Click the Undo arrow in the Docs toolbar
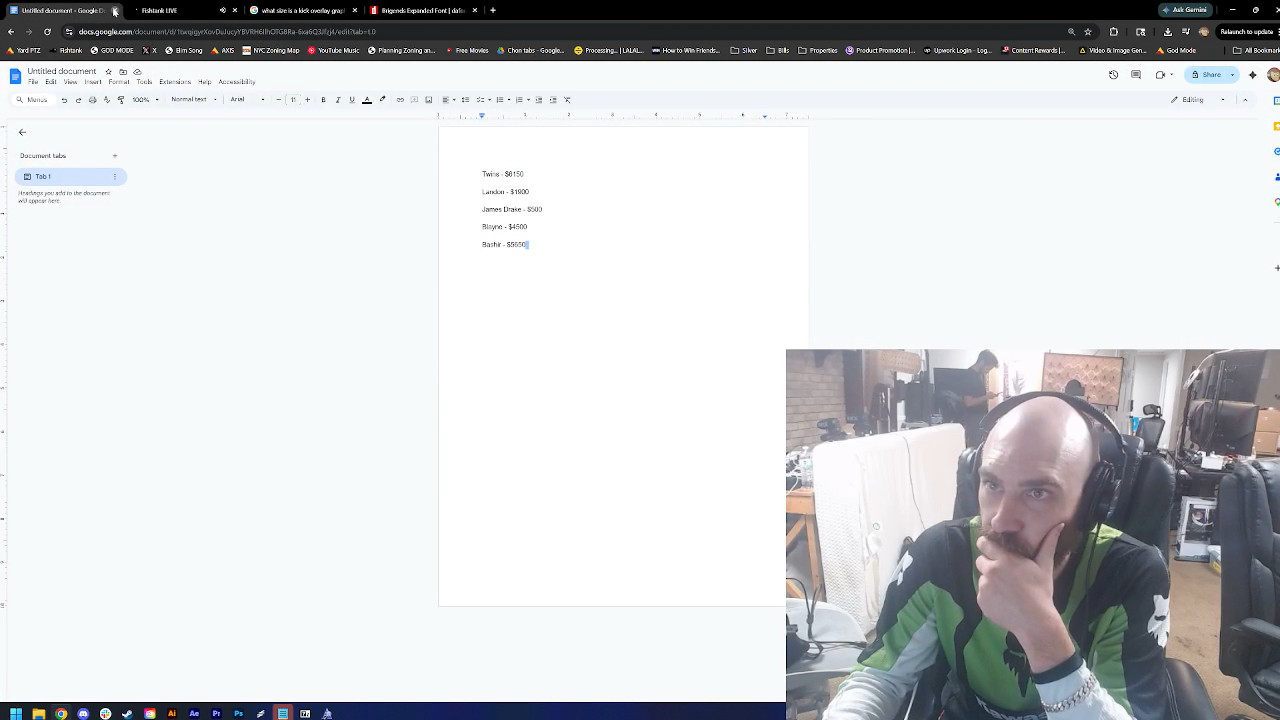 [x=64, y=100]
